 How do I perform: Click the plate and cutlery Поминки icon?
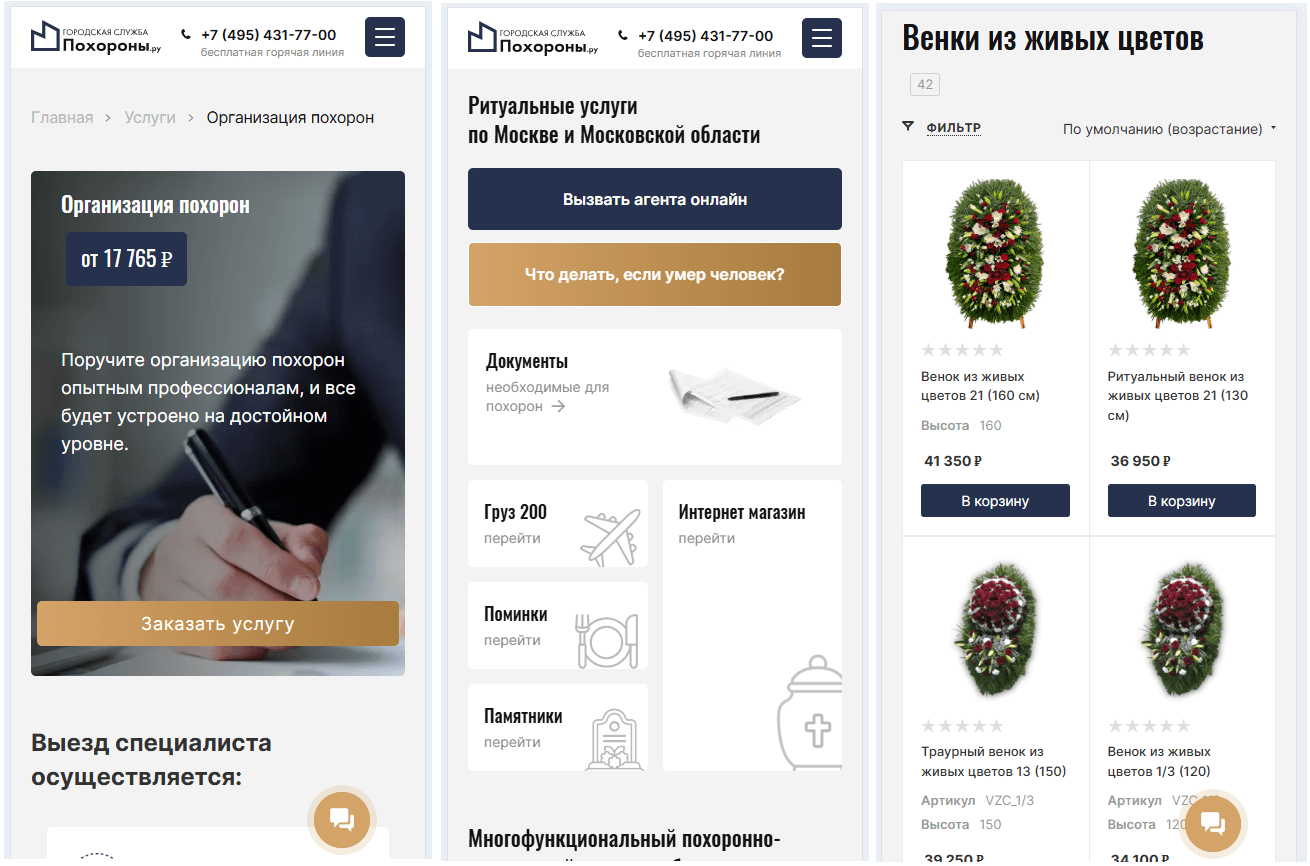606,640
